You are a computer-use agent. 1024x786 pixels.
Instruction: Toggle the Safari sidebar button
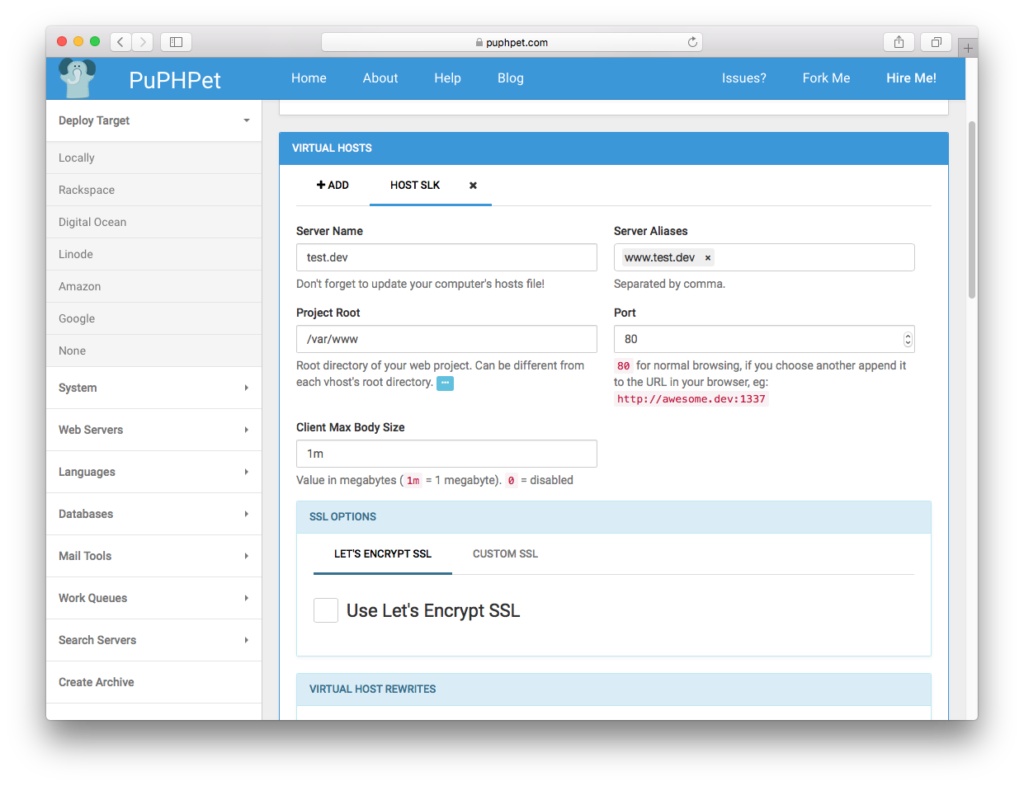coord(176,42)
